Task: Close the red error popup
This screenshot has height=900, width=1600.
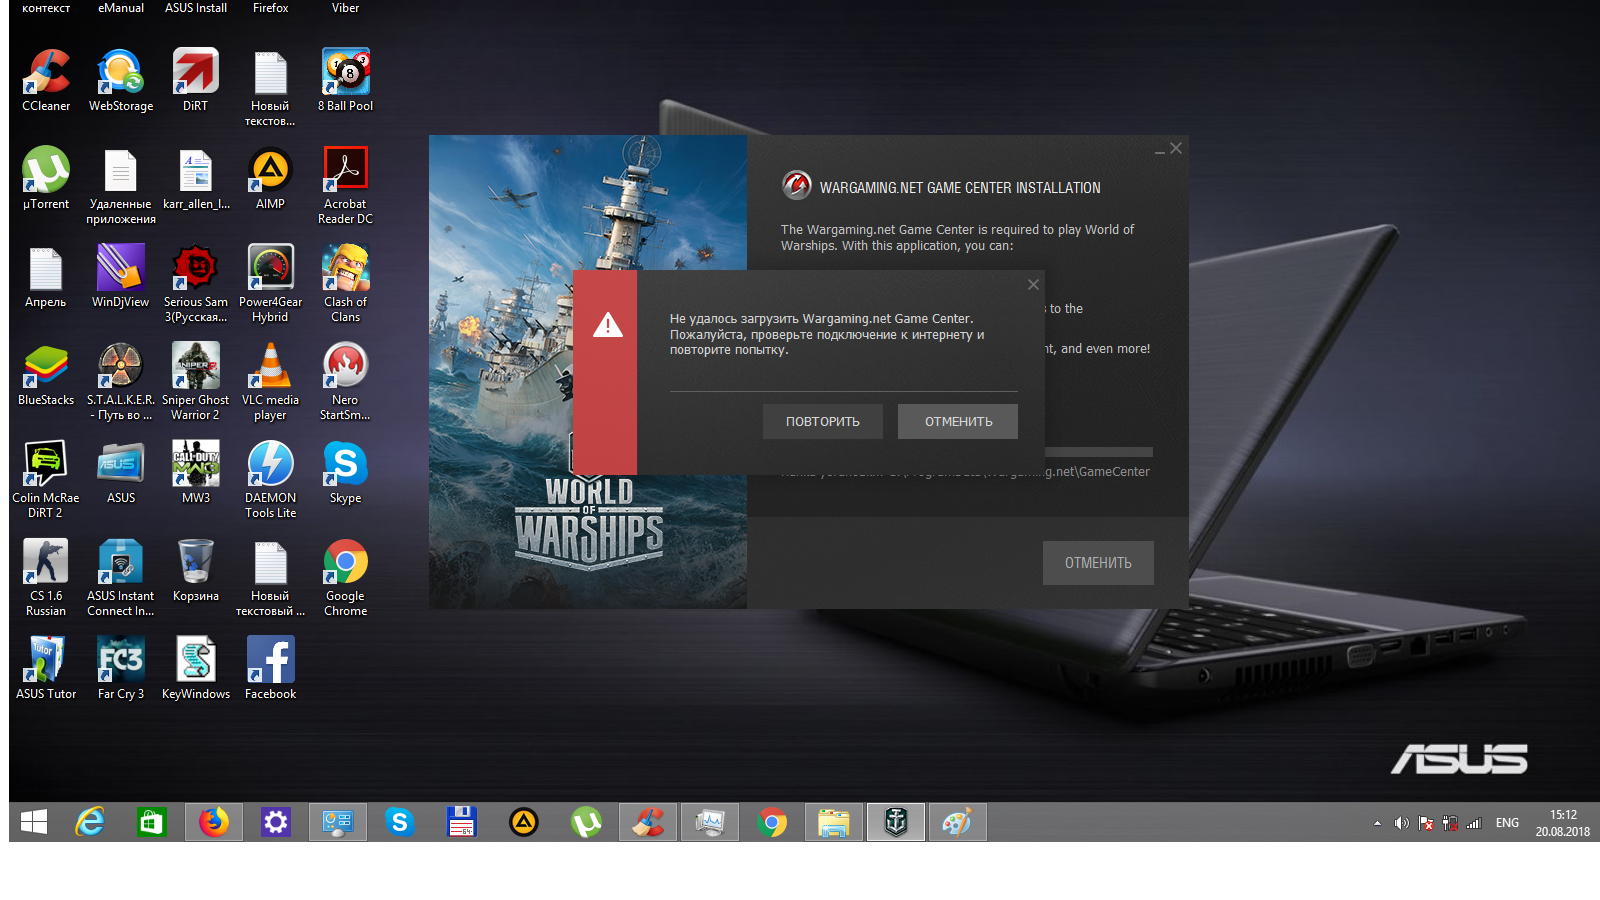Action: pos(1033,285)
